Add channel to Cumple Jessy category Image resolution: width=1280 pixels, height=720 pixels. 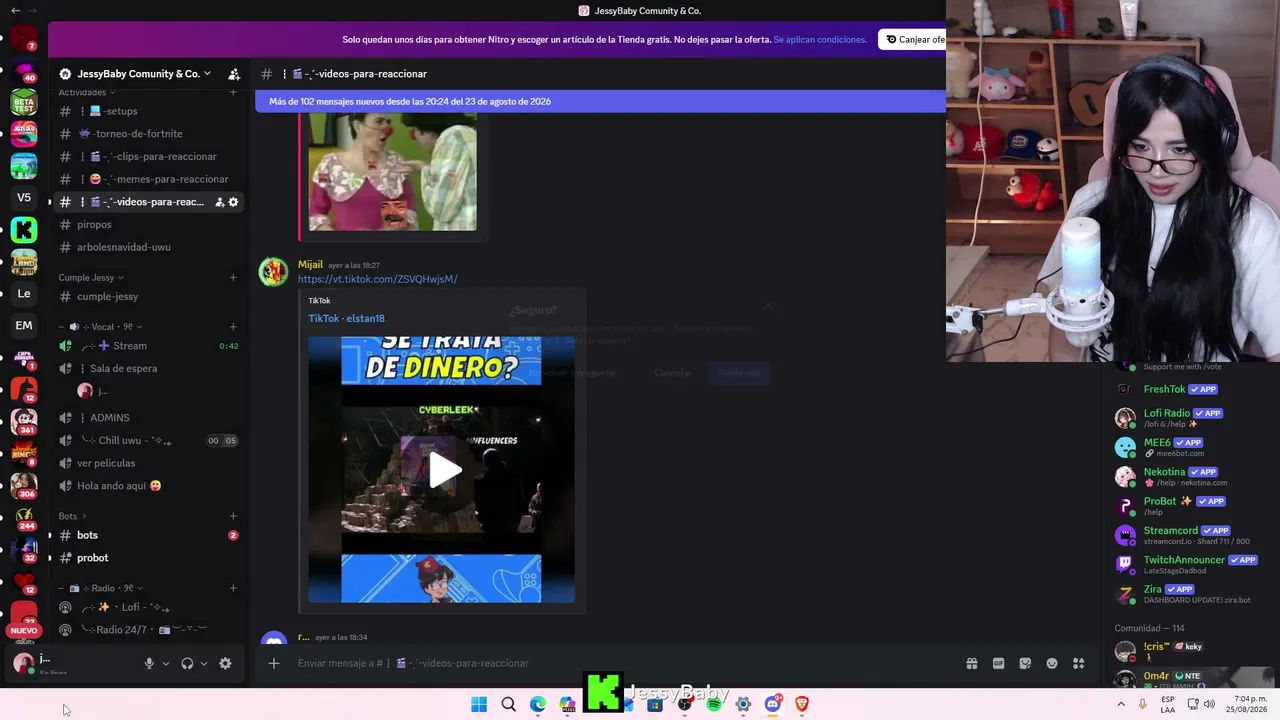point(233,277)
